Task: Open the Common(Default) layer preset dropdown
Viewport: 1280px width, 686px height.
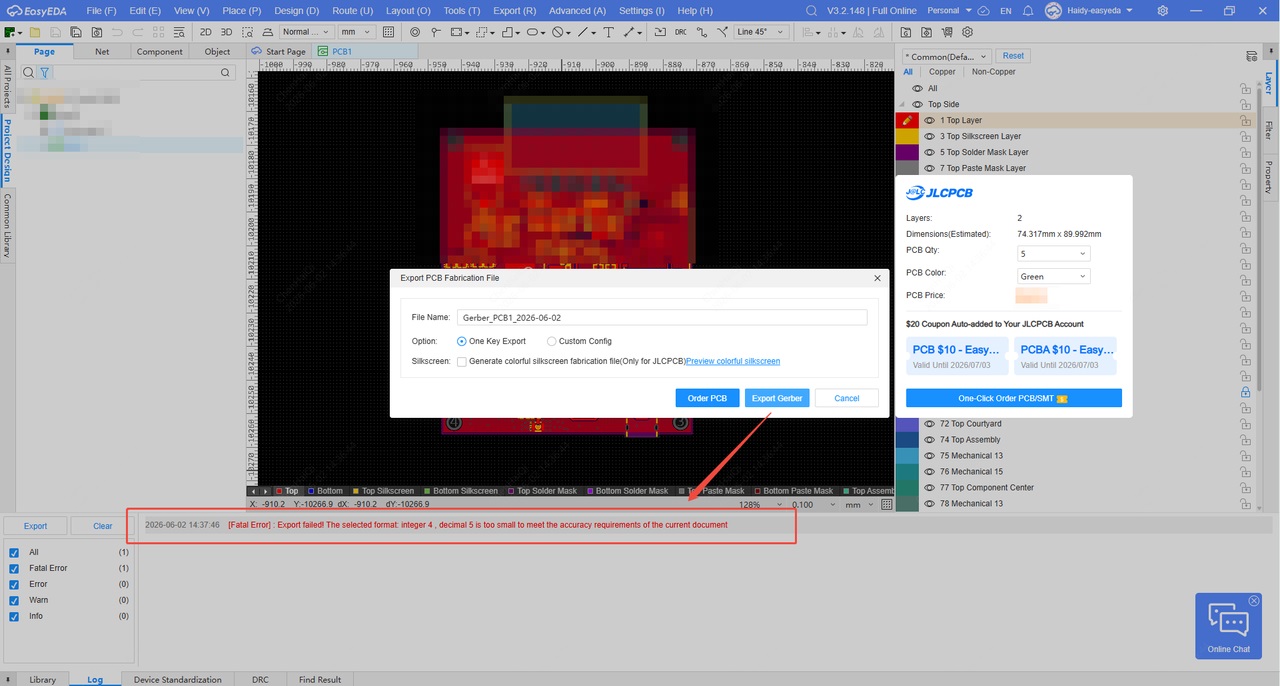Action: (x=945, y=56)
